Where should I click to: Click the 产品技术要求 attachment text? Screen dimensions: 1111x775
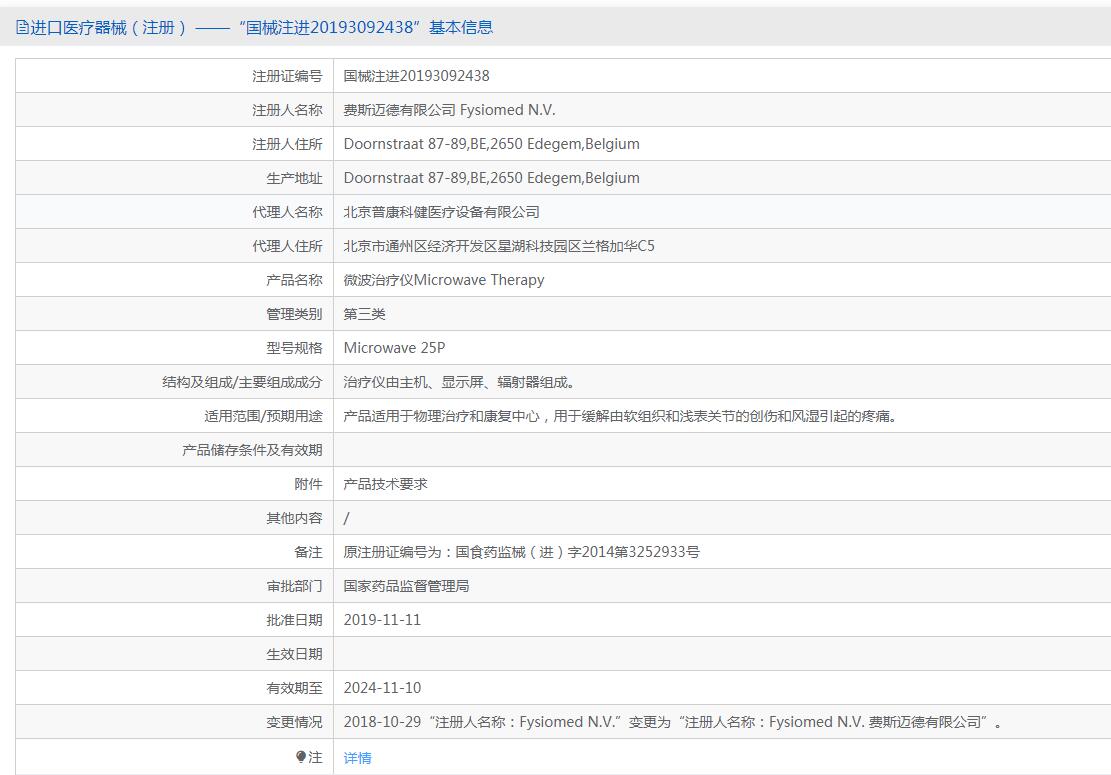pyautogui.click(x=385, y=484)
